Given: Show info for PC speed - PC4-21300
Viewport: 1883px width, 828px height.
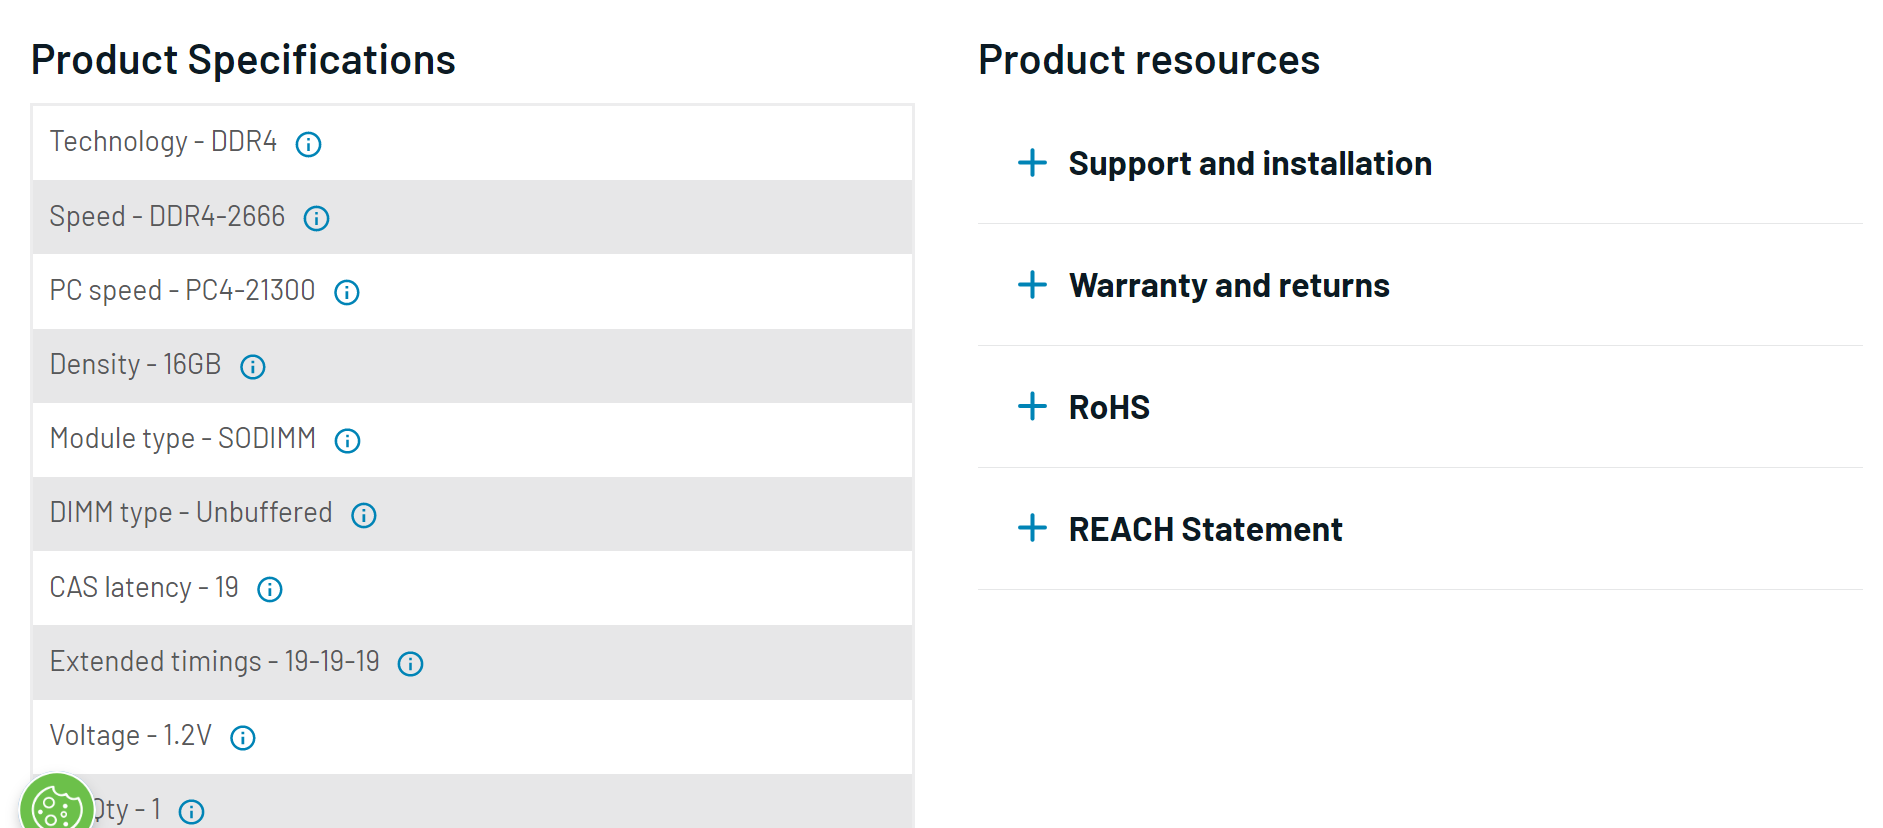Looking at the screenshot, I should pos(346,292).
